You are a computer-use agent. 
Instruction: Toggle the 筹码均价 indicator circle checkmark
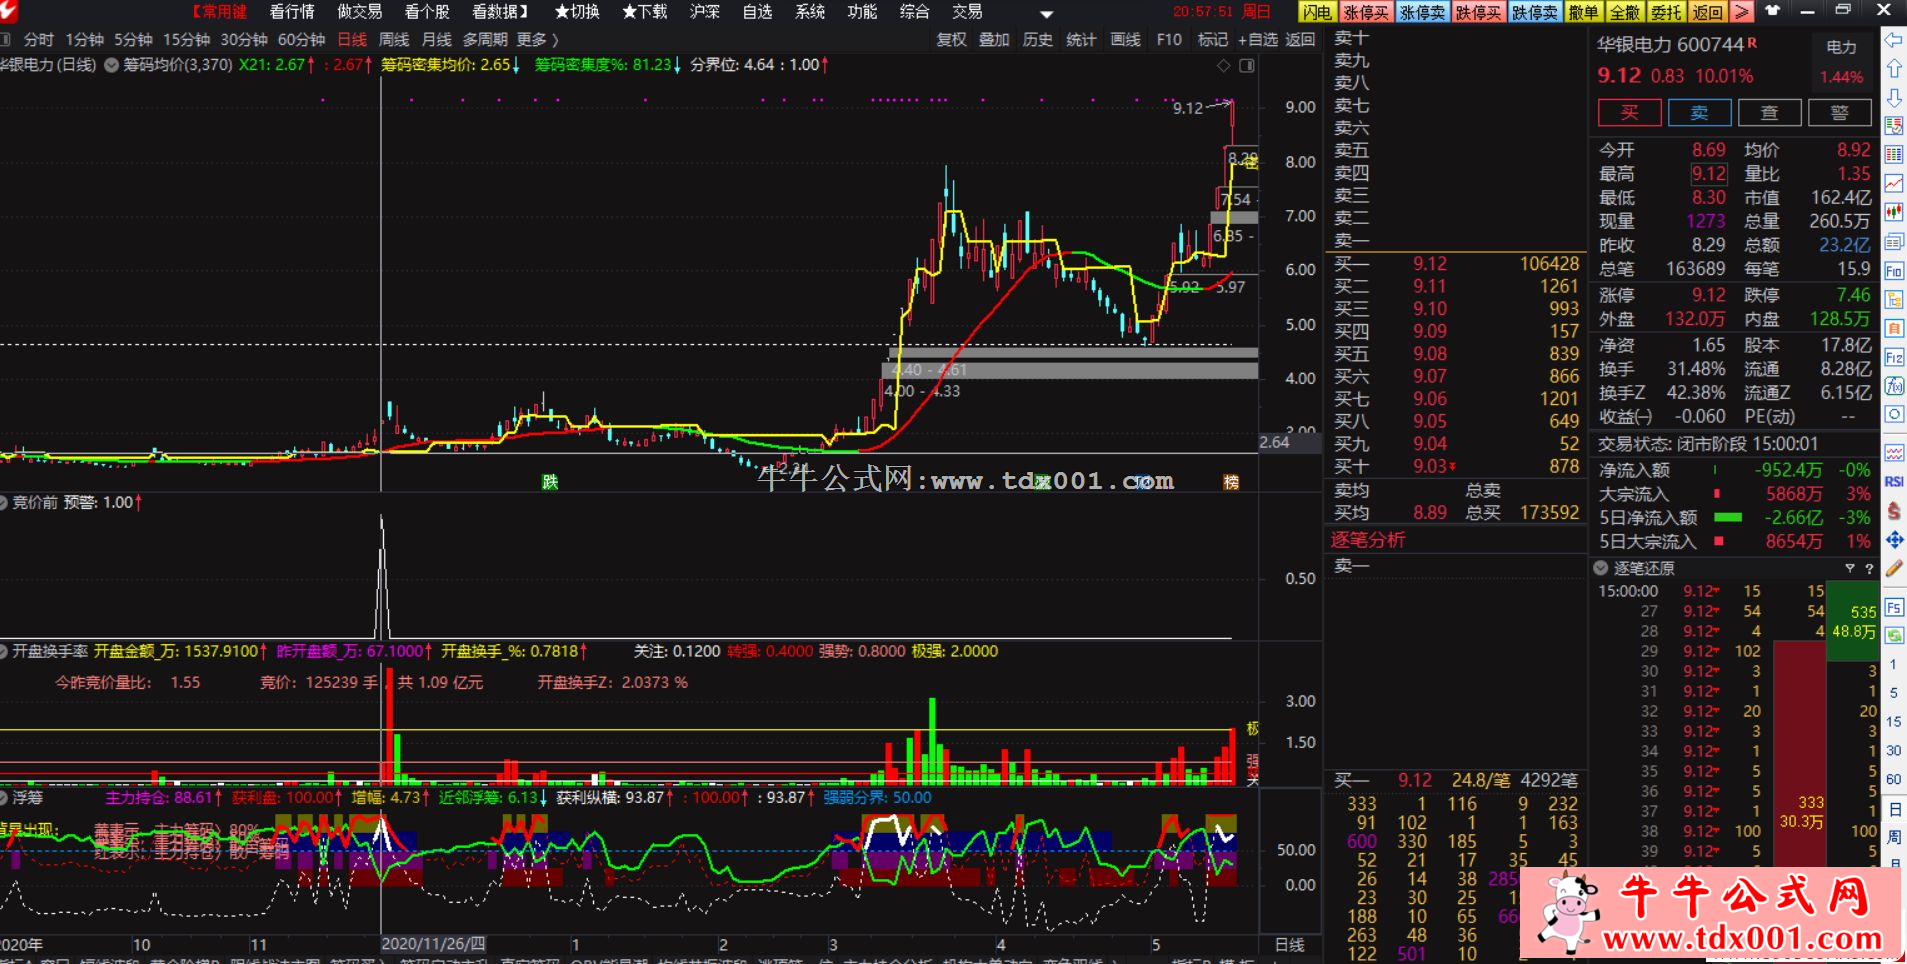coord(112,65)
